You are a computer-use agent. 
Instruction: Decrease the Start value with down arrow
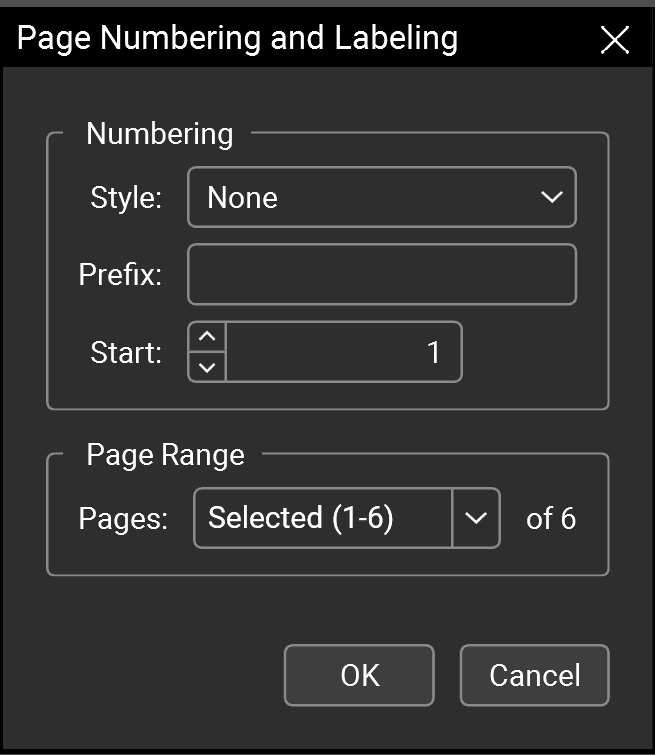point(207,367)
